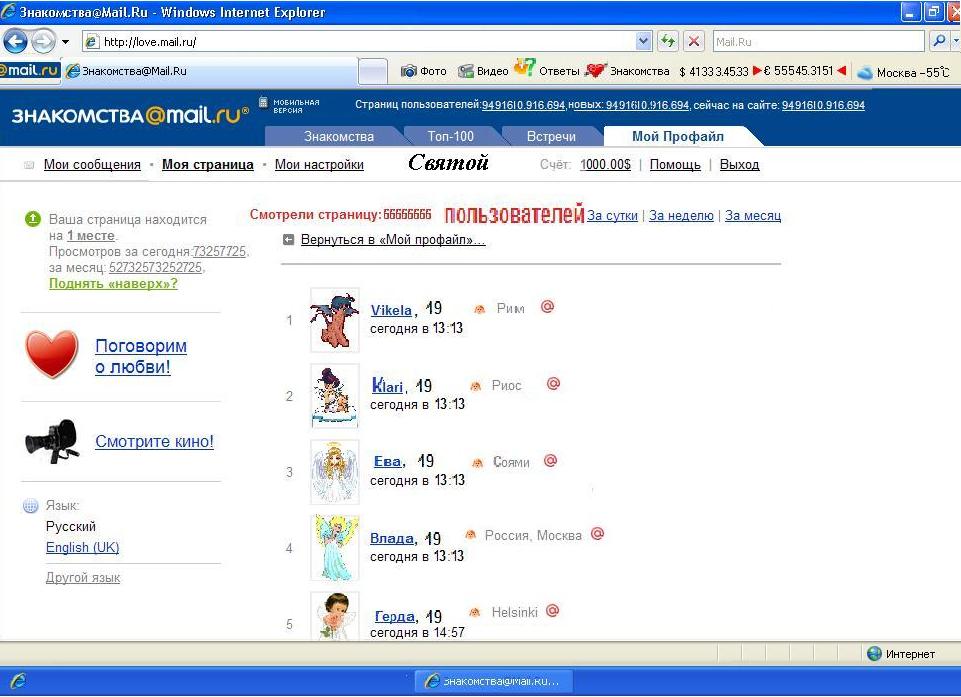Click the red heart icon
961x697 pixels.
pyautogui.click(x=51, y=354)
